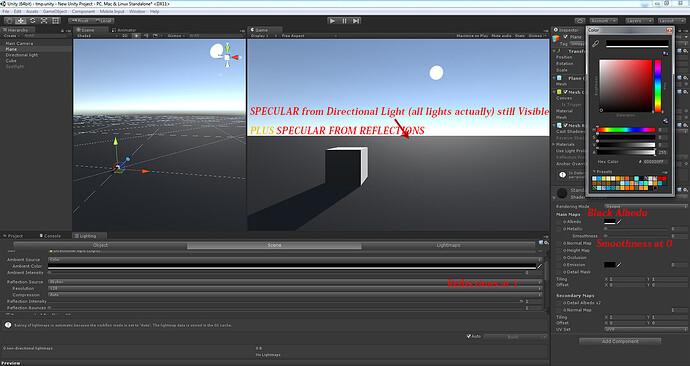Click the slider mode icon below color field
Image resolution: width=690 pixels, height=366 pixels.
[665, 121]
